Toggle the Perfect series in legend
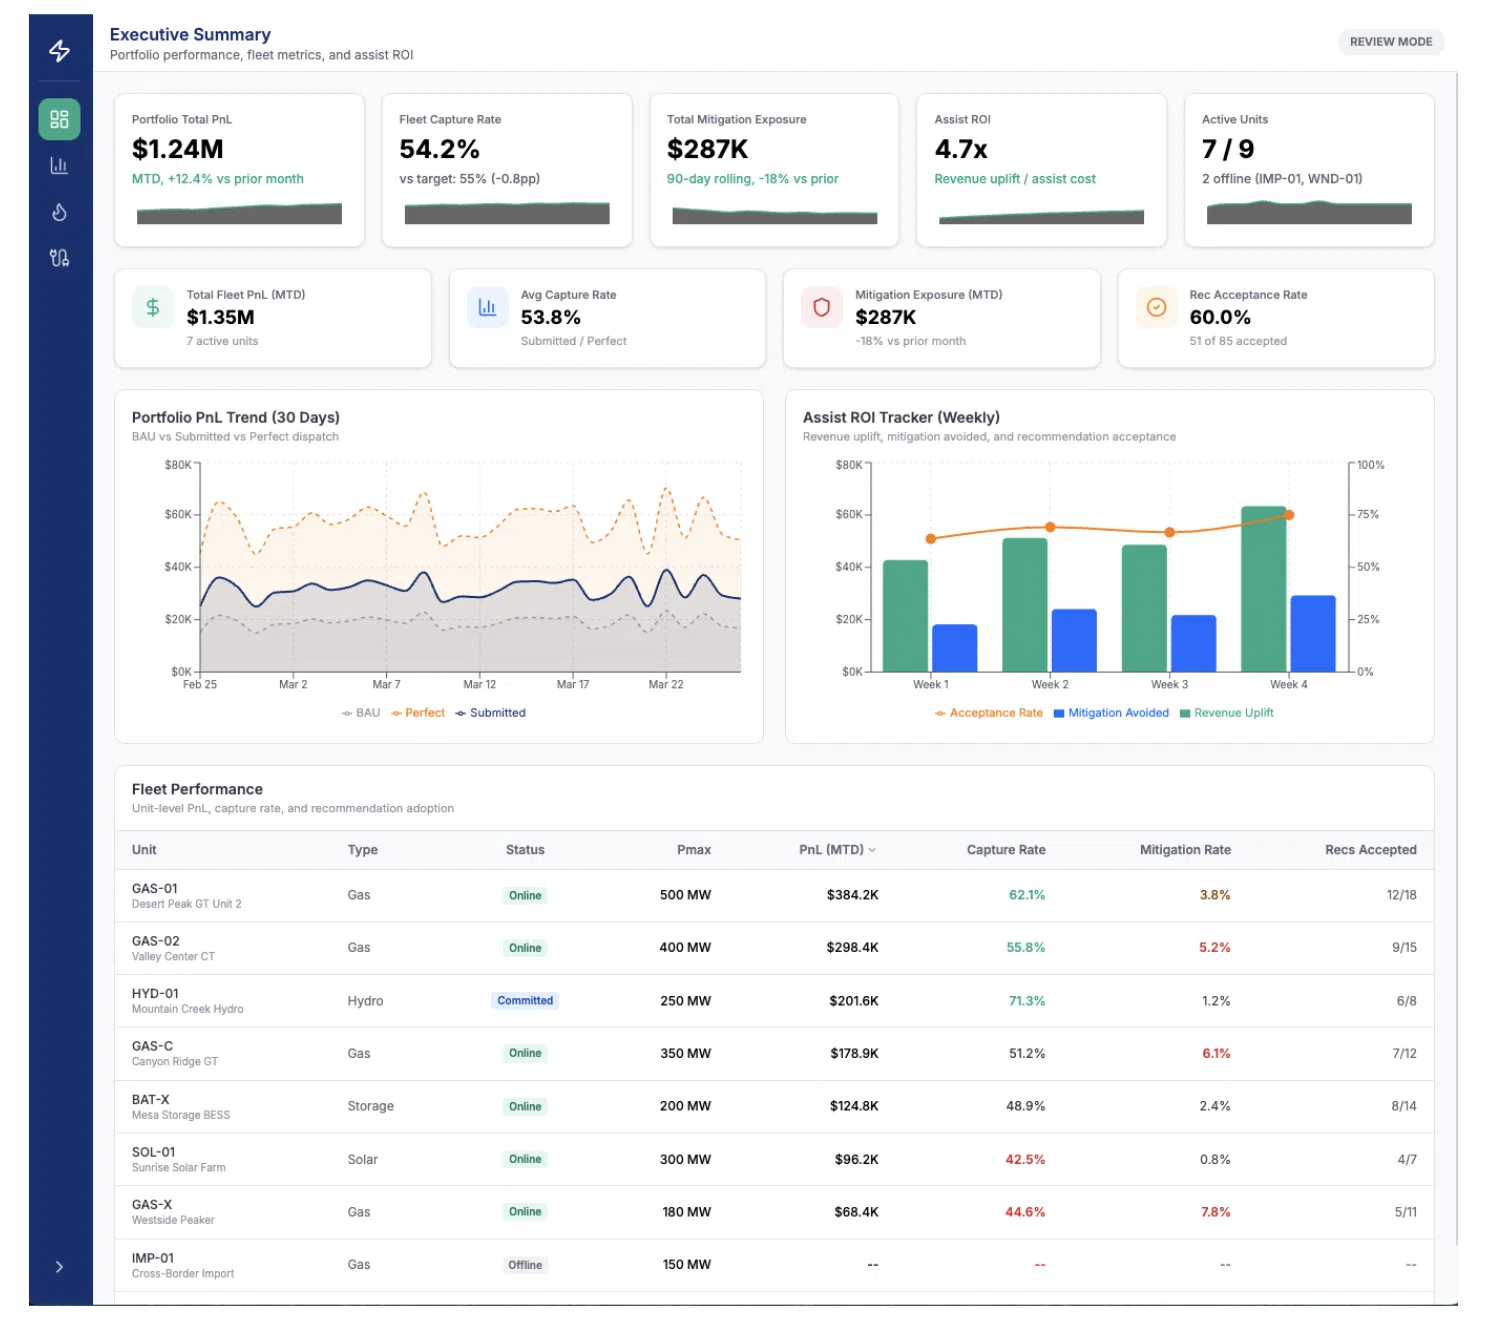This screenshot has height=1330, width=1486. (418, 713)
